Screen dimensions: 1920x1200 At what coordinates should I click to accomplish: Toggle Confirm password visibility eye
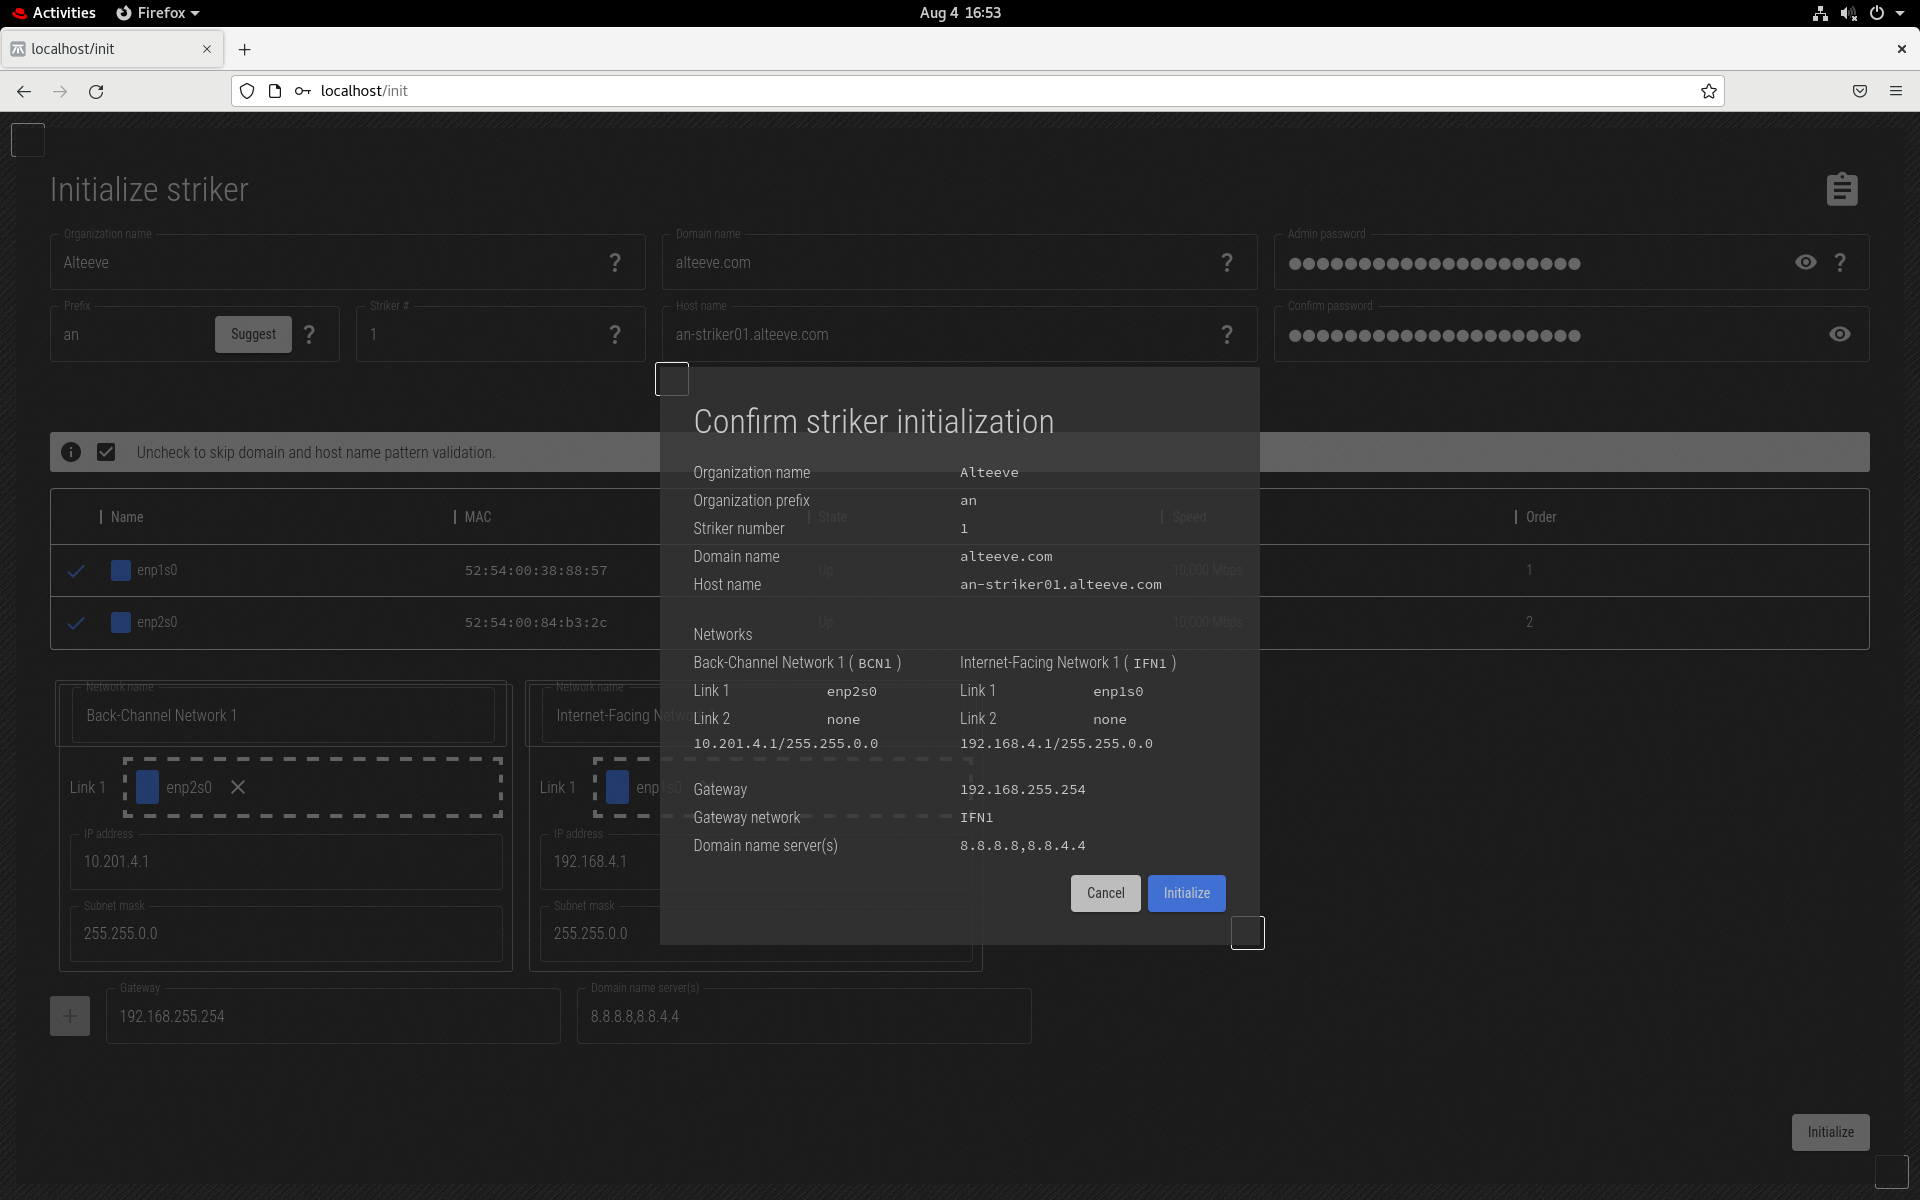click(1840, 334)
